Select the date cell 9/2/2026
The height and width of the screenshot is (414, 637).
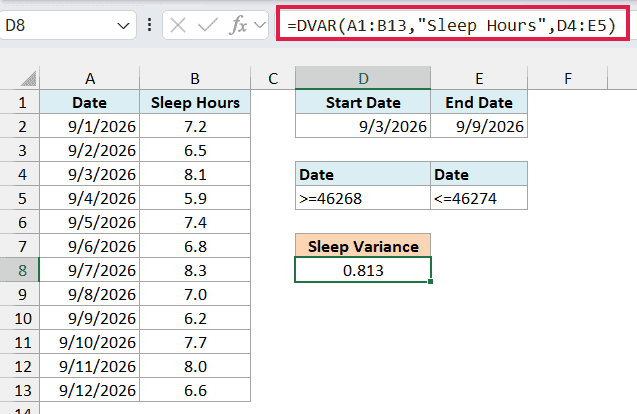click(90, 150)
